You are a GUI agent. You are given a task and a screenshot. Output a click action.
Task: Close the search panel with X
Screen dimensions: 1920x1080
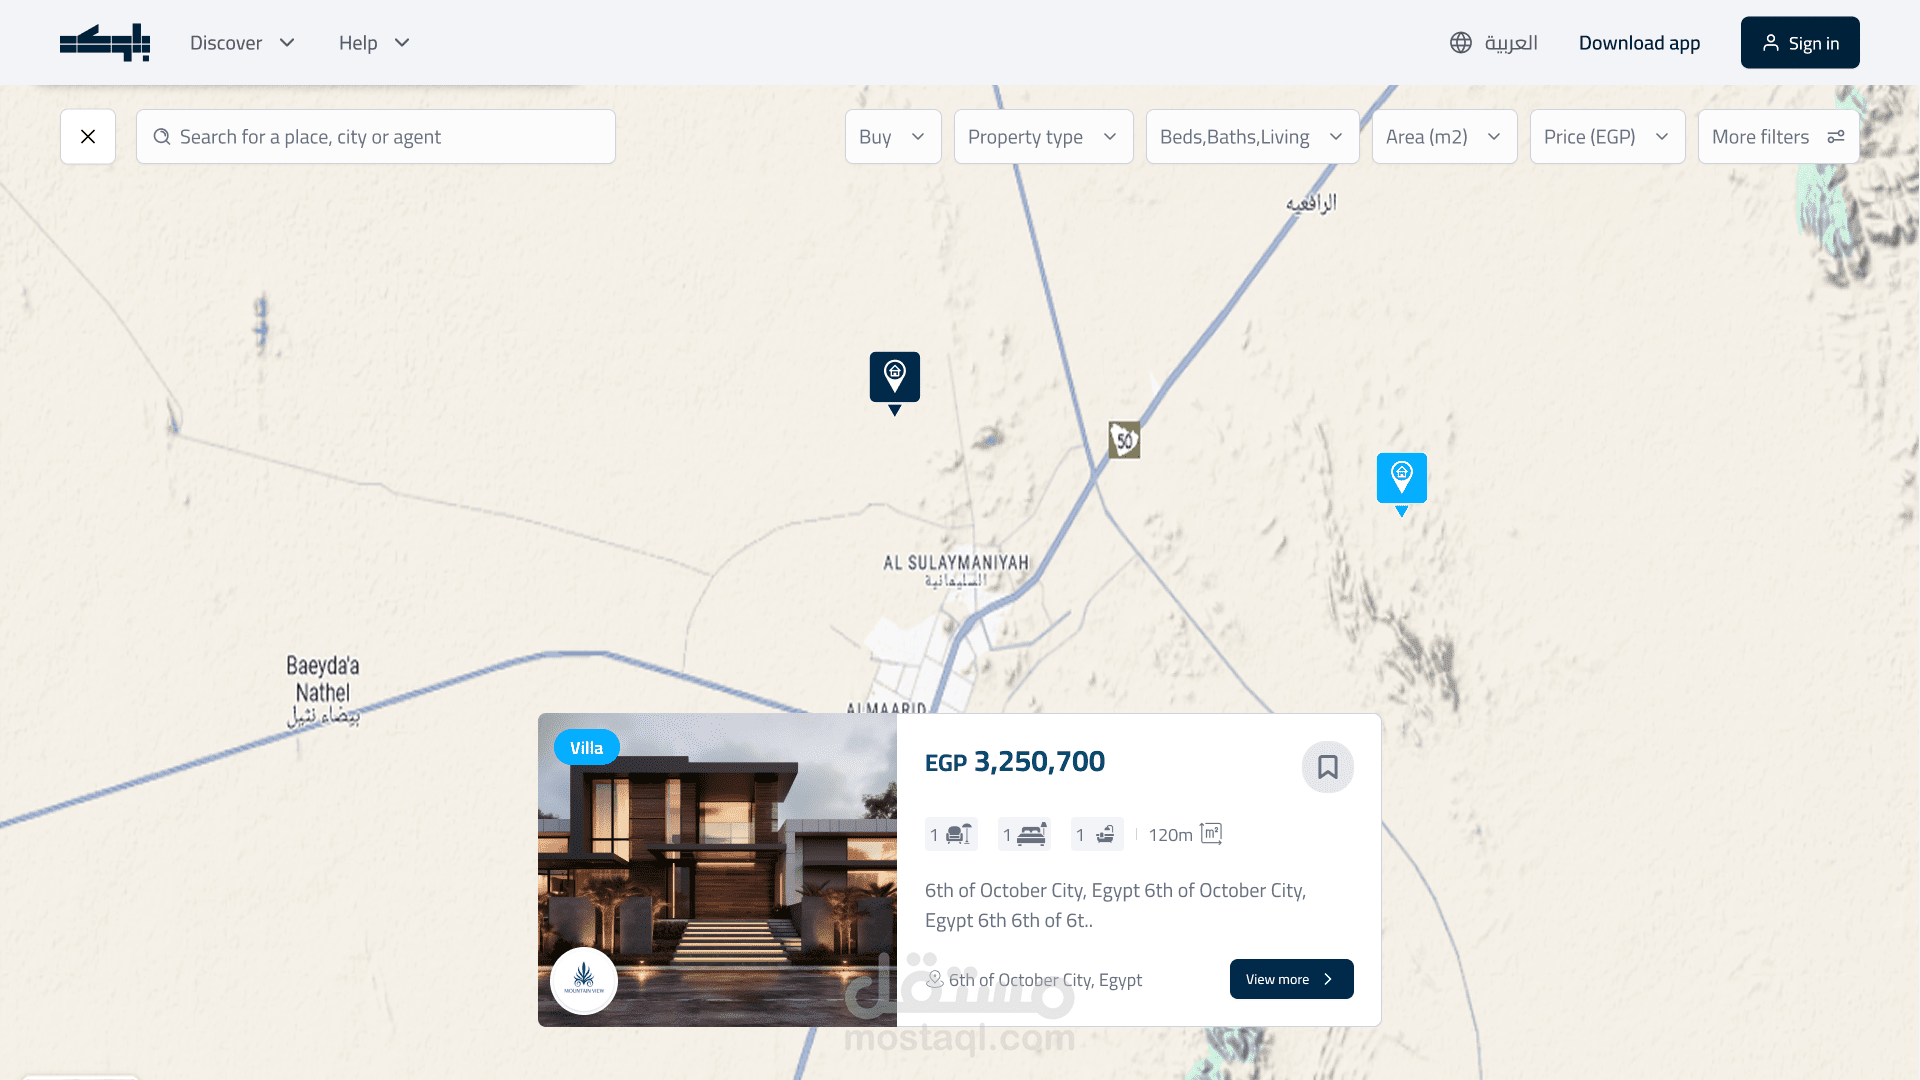(x=88, y=137)
